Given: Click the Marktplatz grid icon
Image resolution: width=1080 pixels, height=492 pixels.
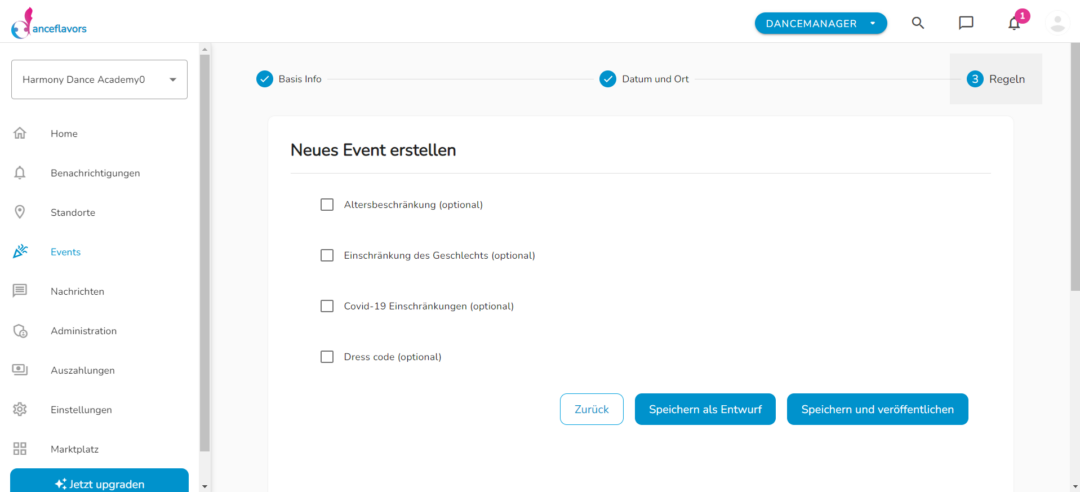Looking at the screenshot, I should click(20, 449).
